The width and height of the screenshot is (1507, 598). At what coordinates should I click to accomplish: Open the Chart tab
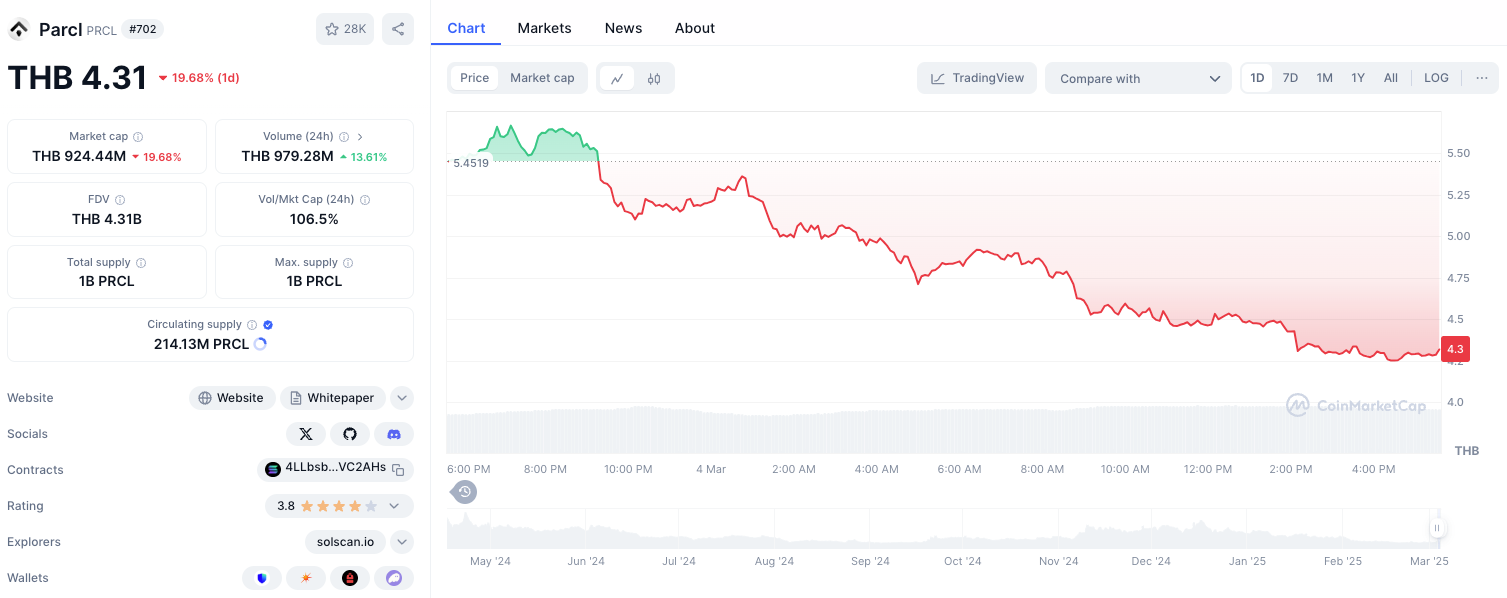[x=466, y=28]
